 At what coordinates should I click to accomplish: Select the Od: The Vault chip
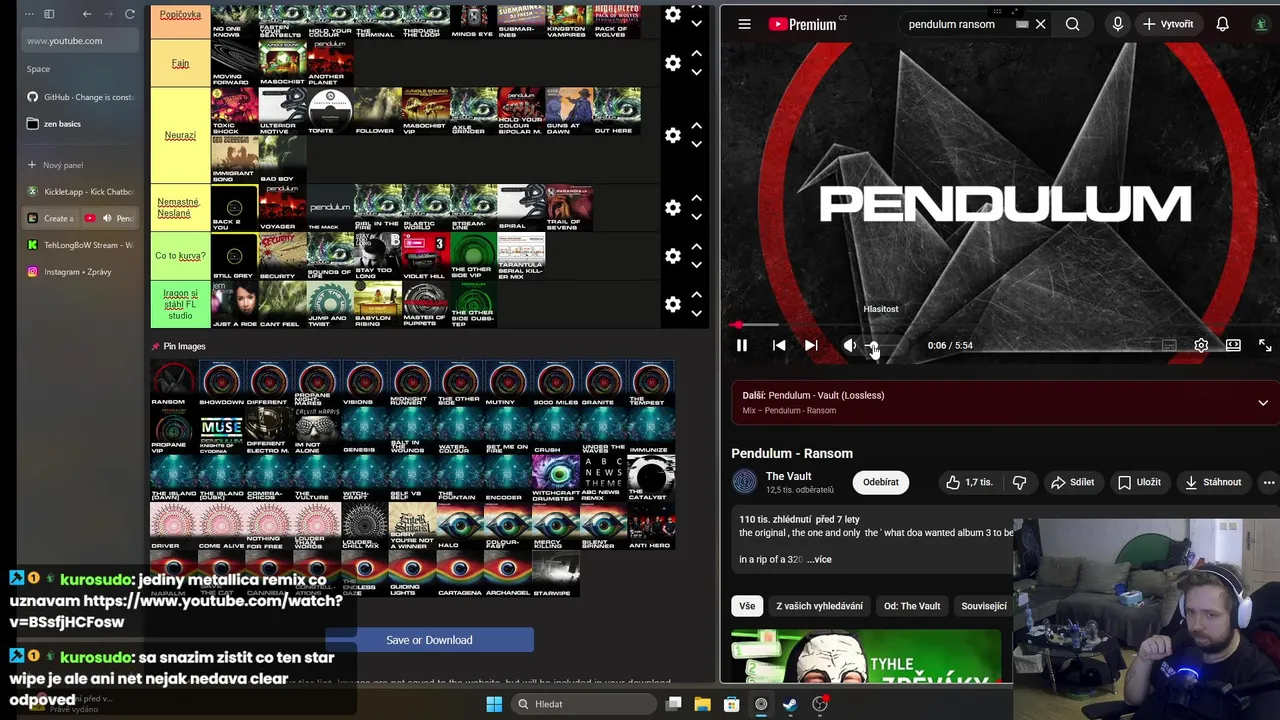pyautogui.click(x=912, y=606)
